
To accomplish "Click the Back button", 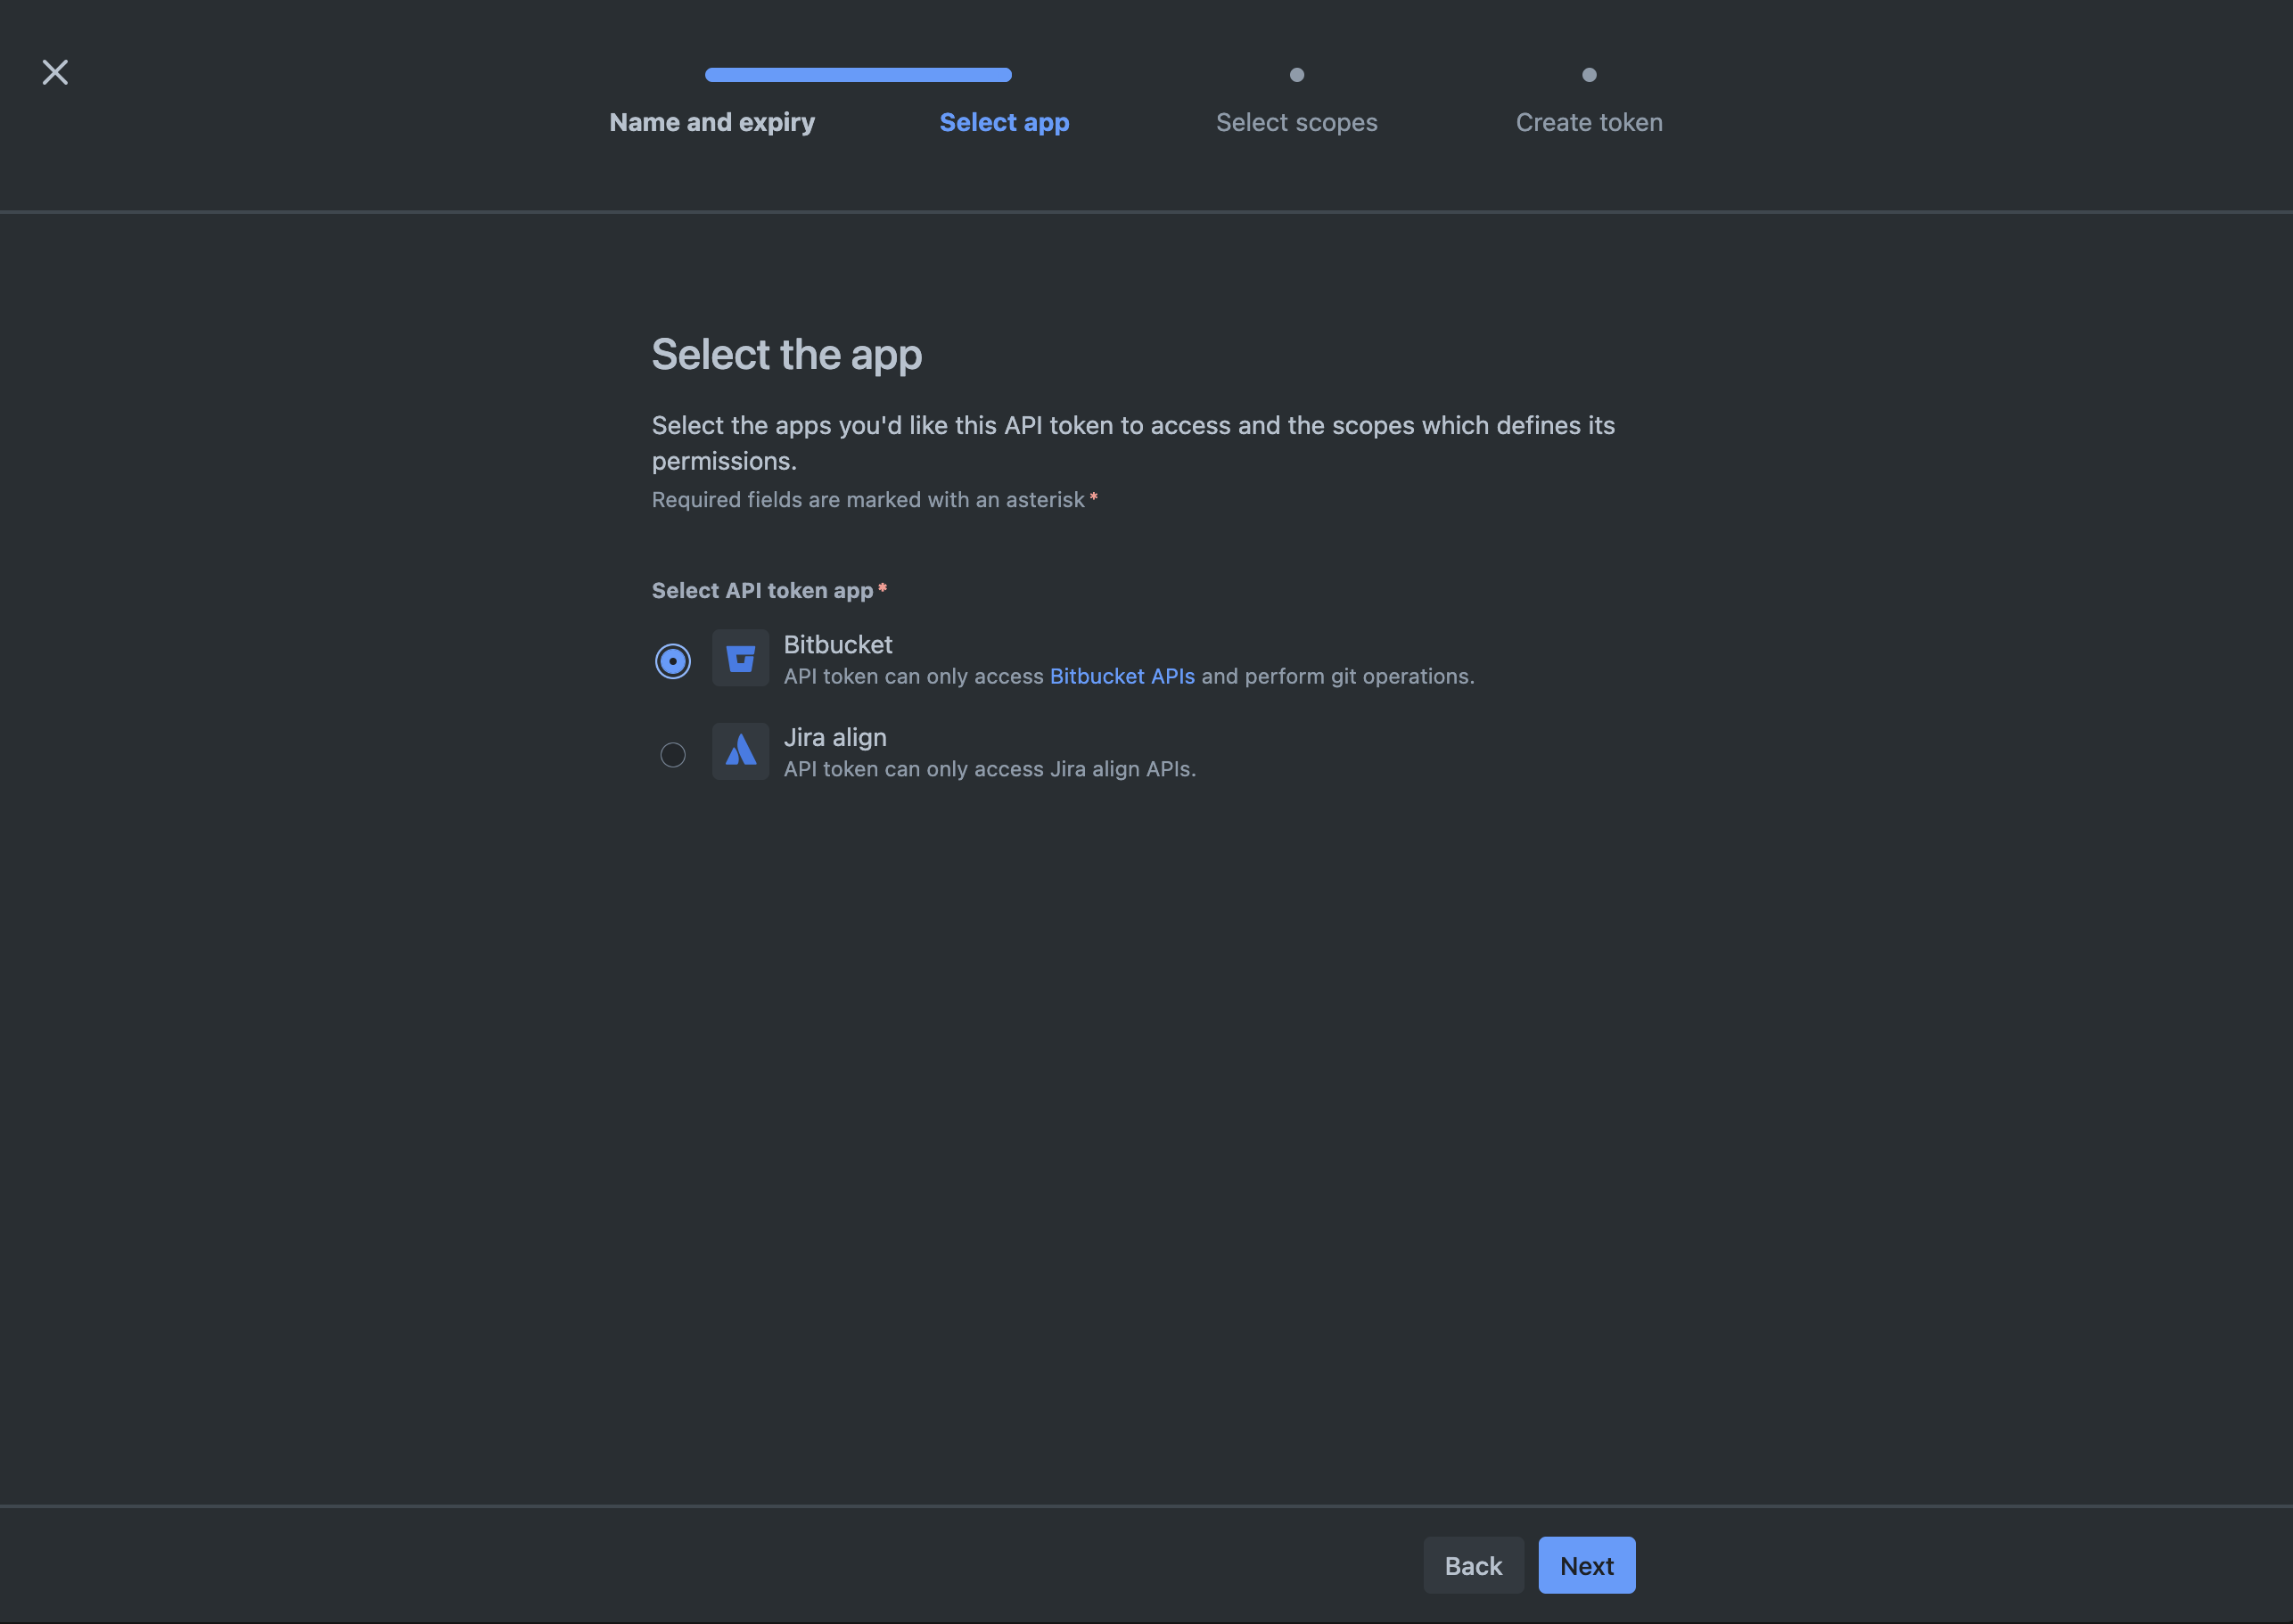I will [1473, 1565].
